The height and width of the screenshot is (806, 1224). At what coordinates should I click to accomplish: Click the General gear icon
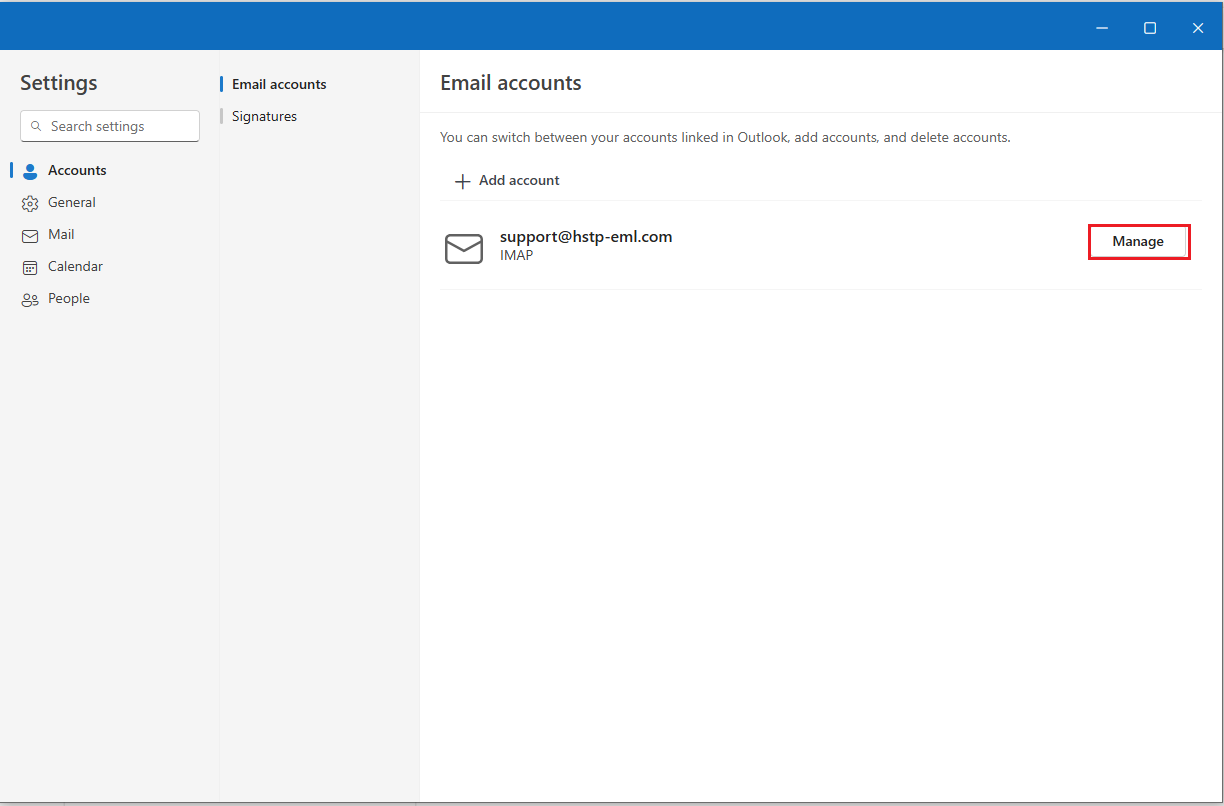click(30, 203)
